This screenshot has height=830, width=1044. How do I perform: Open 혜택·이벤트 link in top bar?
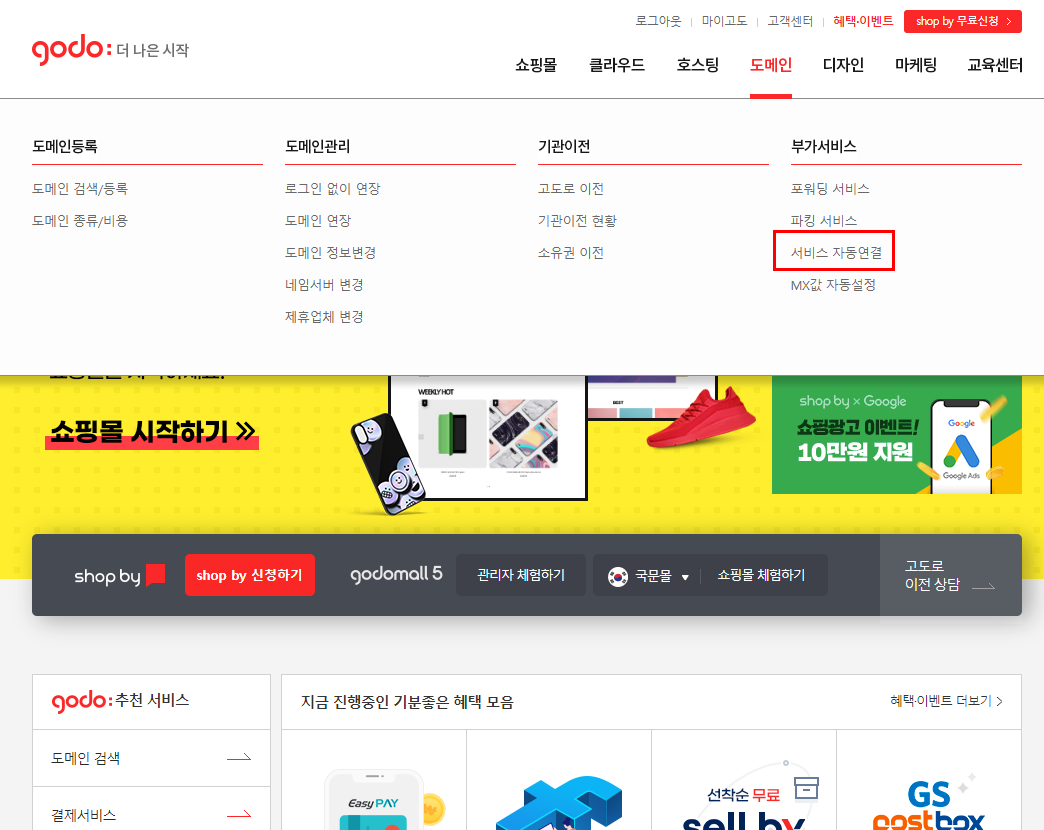[x=863, y=21]
